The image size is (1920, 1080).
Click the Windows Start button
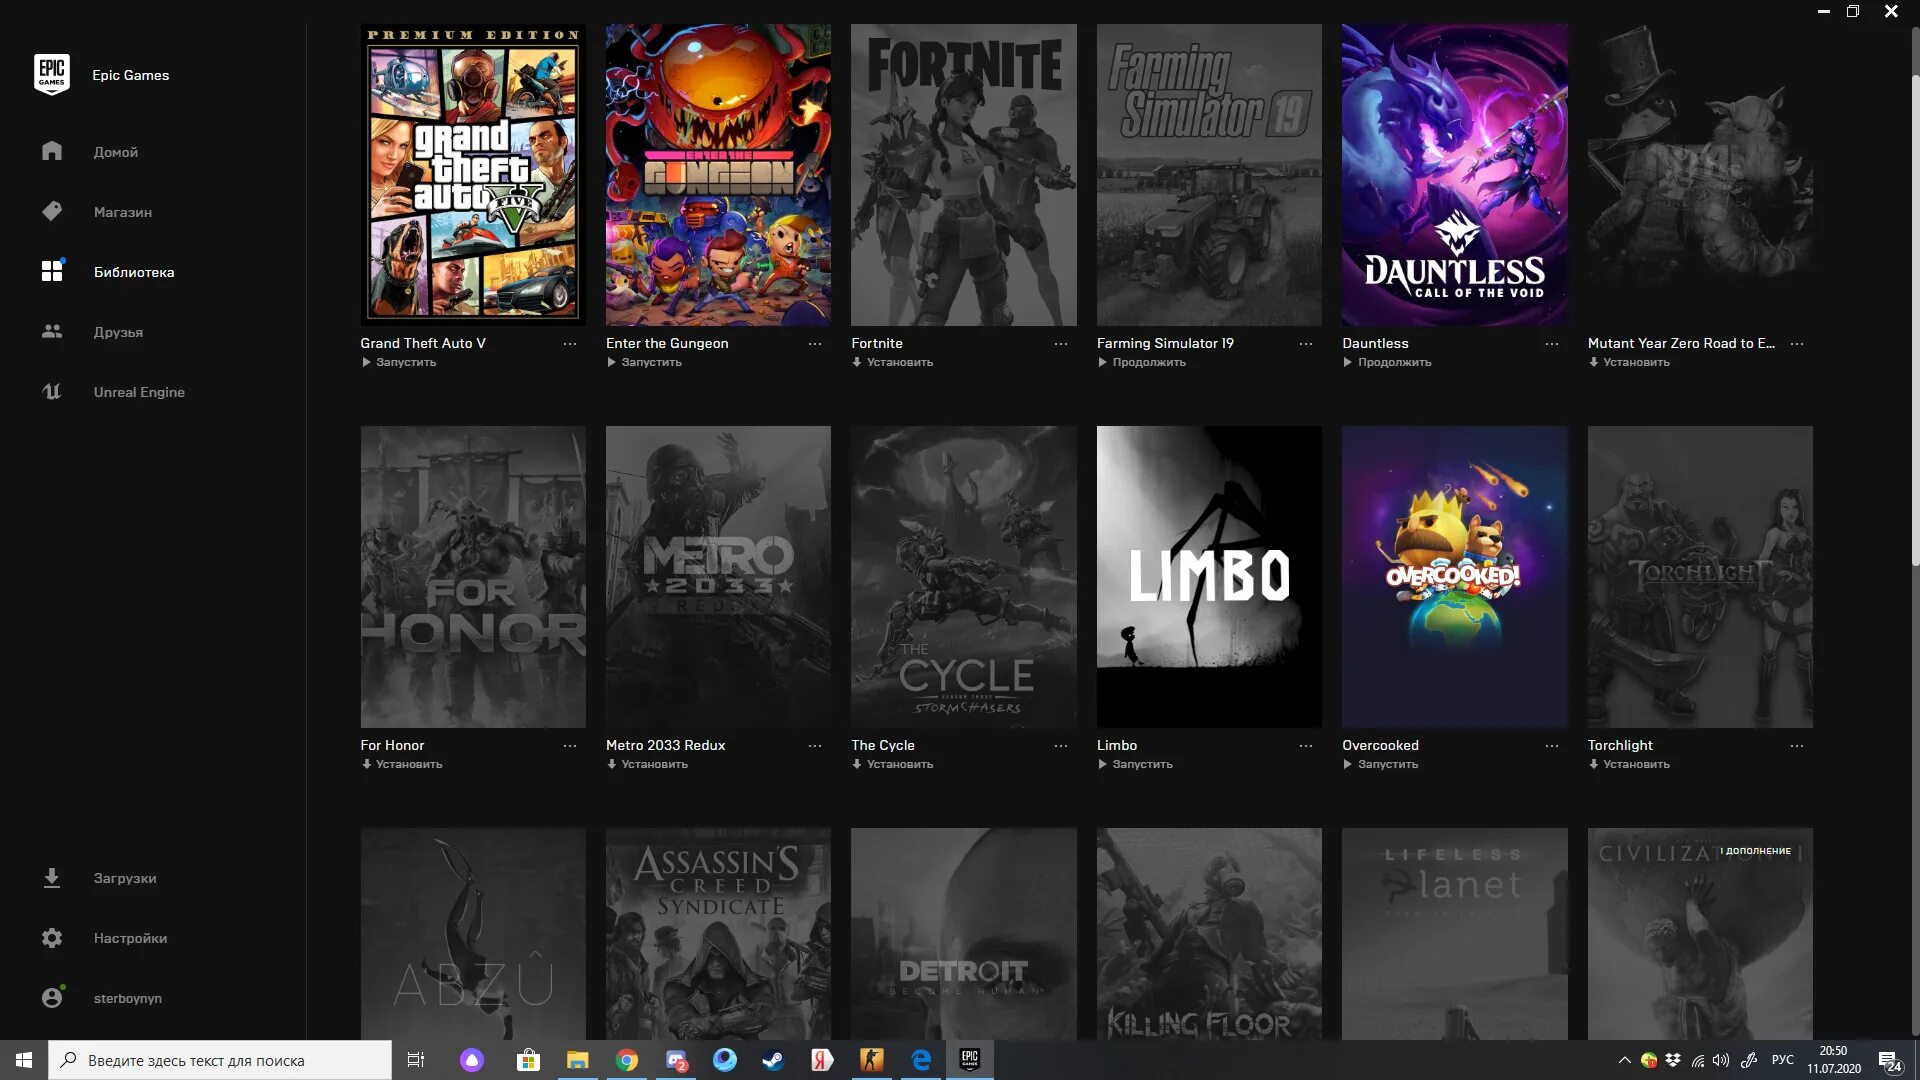[x=24, y=1060]
